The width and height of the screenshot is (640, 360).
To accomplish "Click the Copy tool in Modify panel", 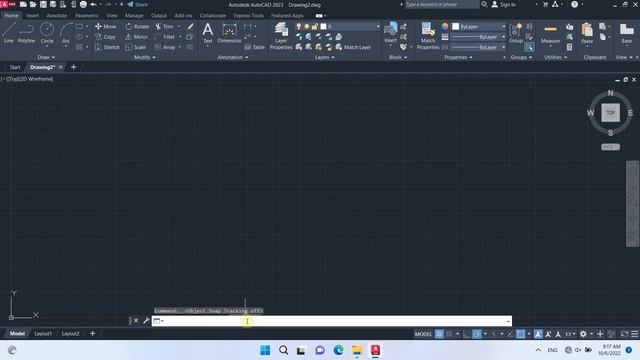I will click(x=106, y=37).
